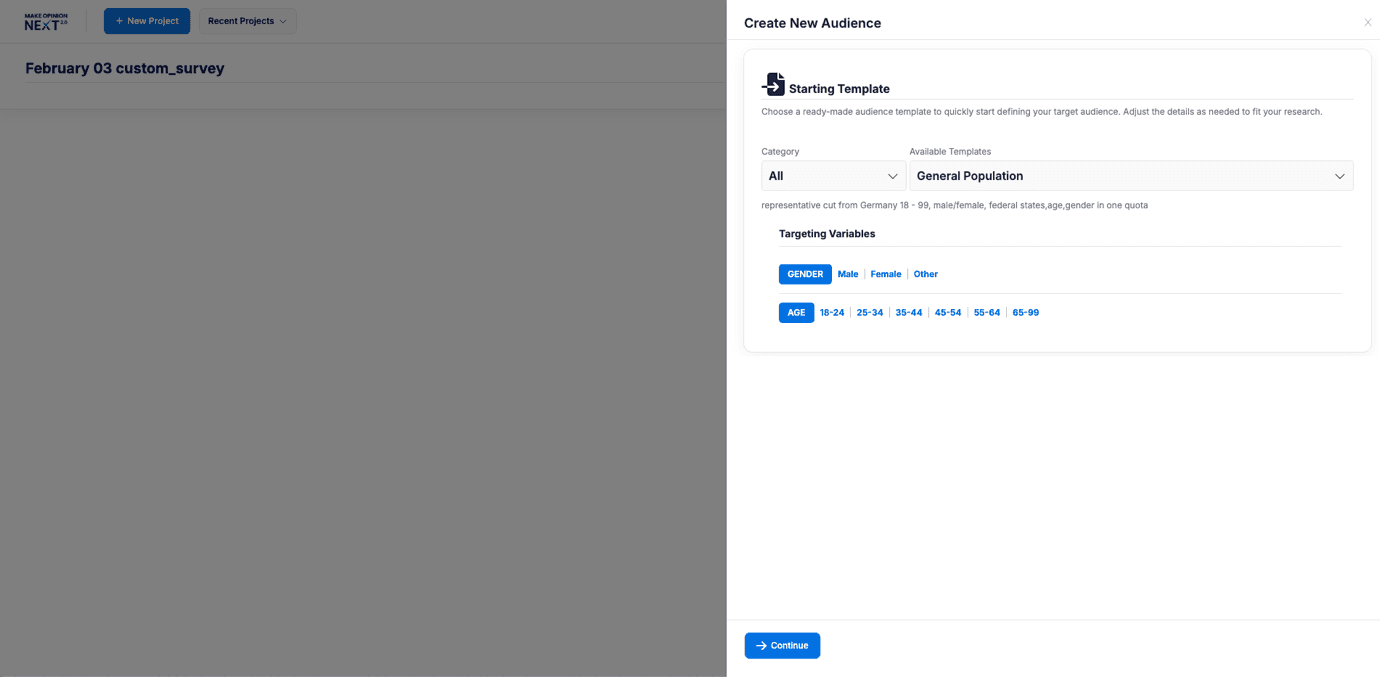Select the 18-24 age range

[831, 312]
